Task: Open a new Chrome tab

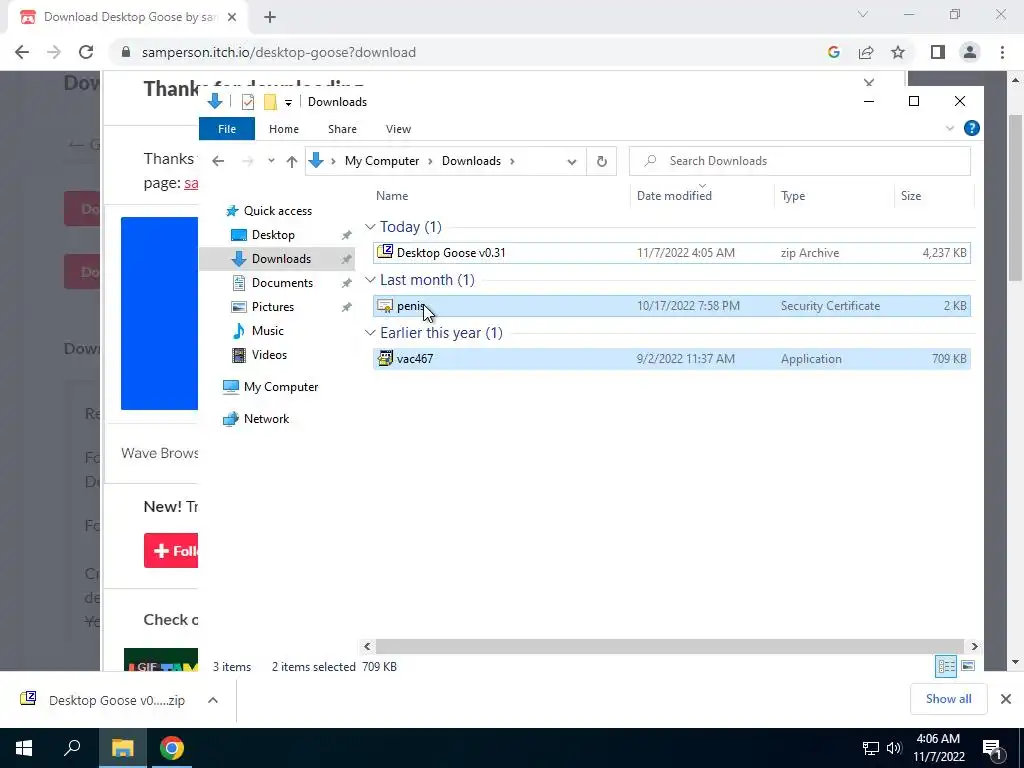Action: [x=270, y=18]
